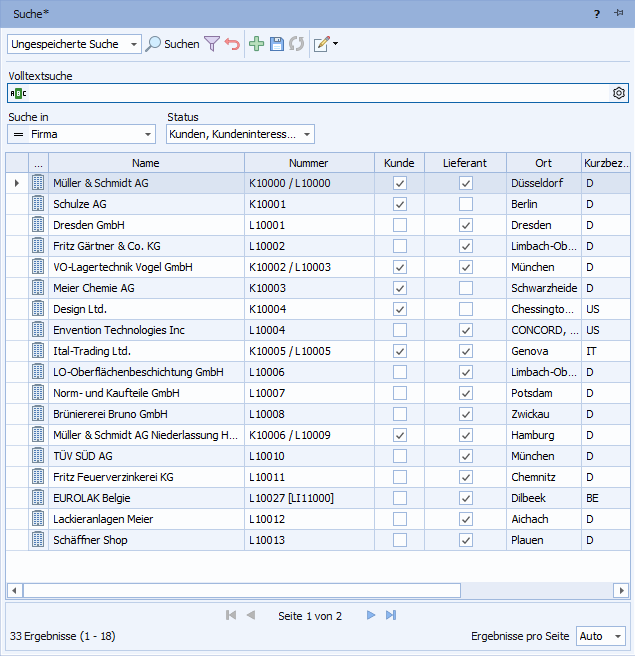
Task: Toggle Lieferant checkbox for Dresden GmbH
Action: [x=465, y=225]
